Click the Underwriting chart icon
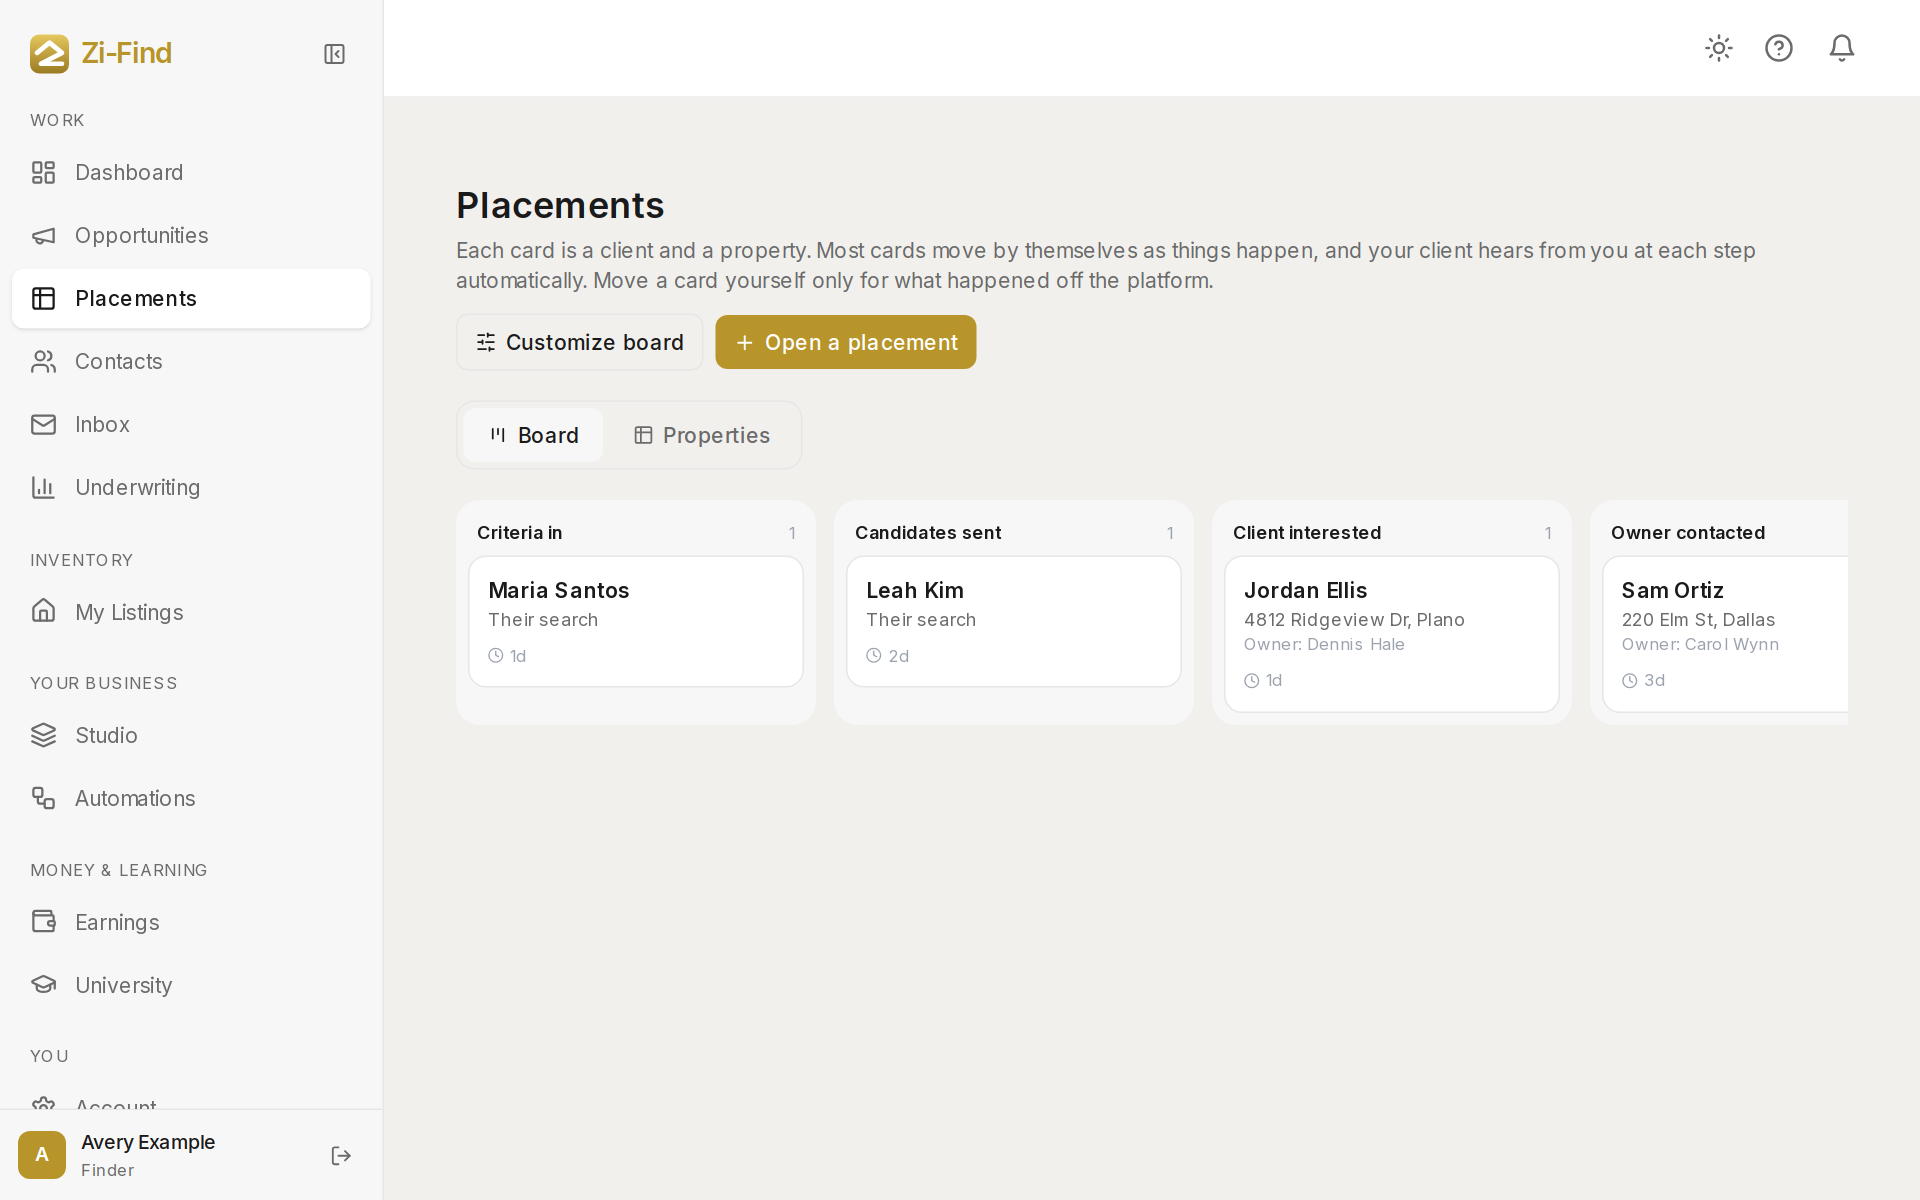 tap(43, 488)
